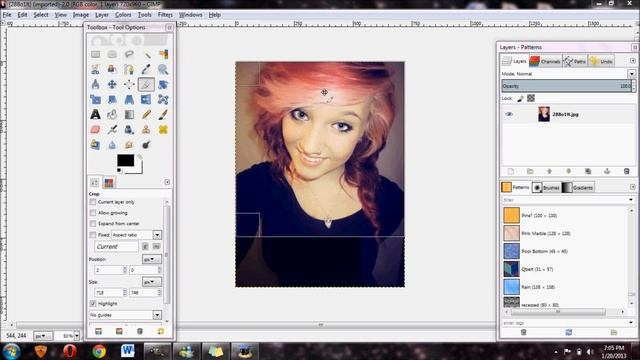Viewport: 640px width, 360px height.
Task: Select the Text tool
Action: pos(96,115)
